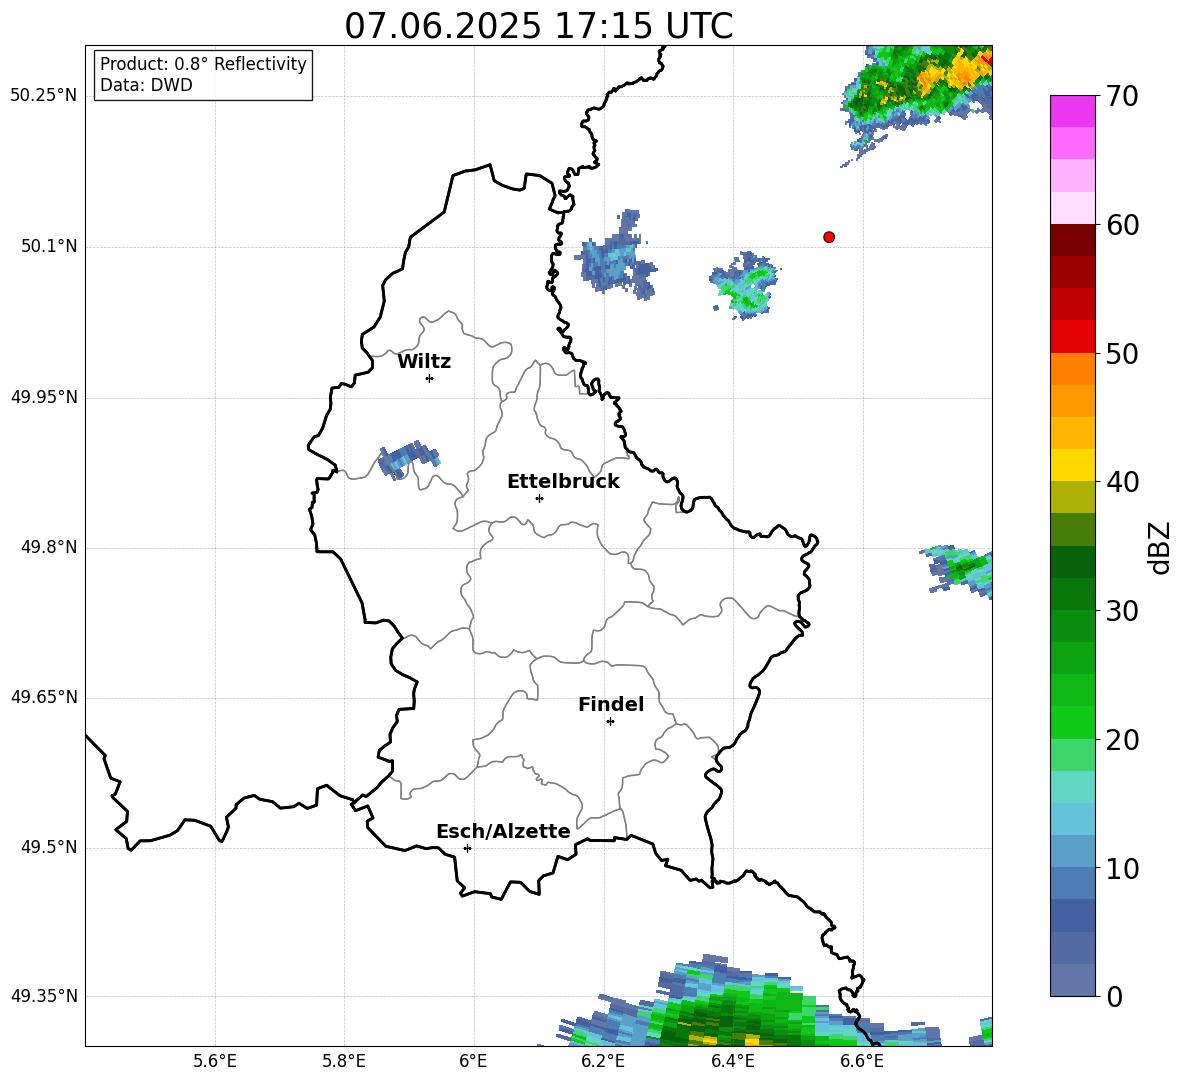The image size is (1184, 1081).
Task: Click the colorbar value 0
Action: [x=1115, y=996]
